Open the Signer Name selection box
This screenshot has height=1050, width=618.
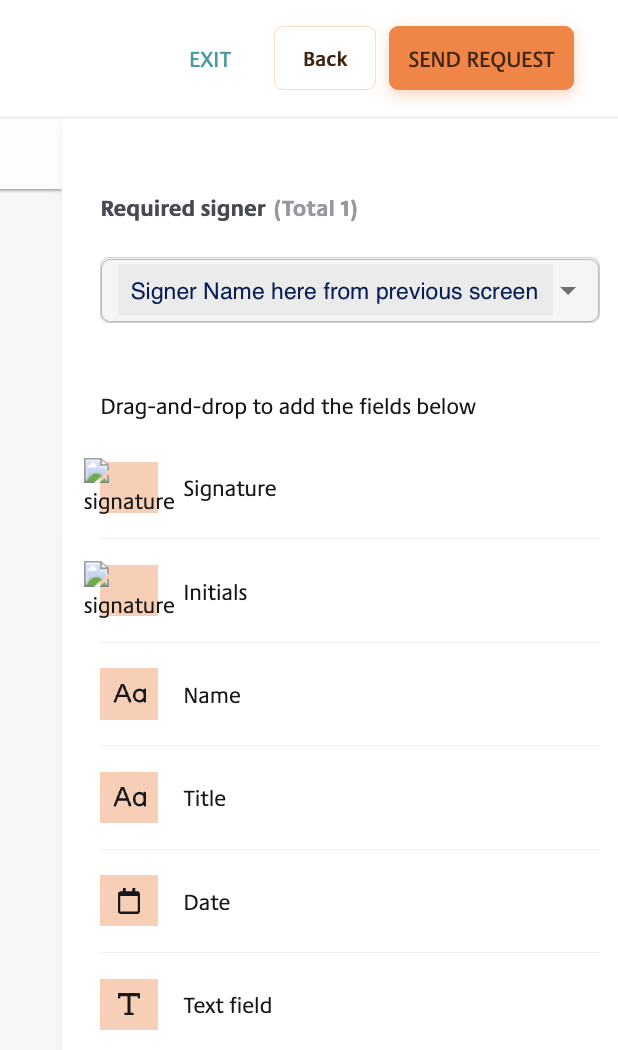point(350,290)
